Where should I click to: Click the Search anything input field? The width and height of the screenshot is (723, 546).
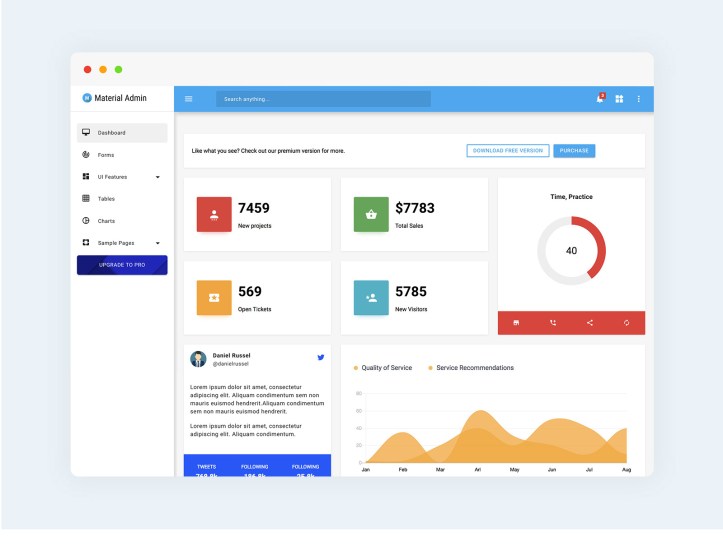tap(323, 99)
